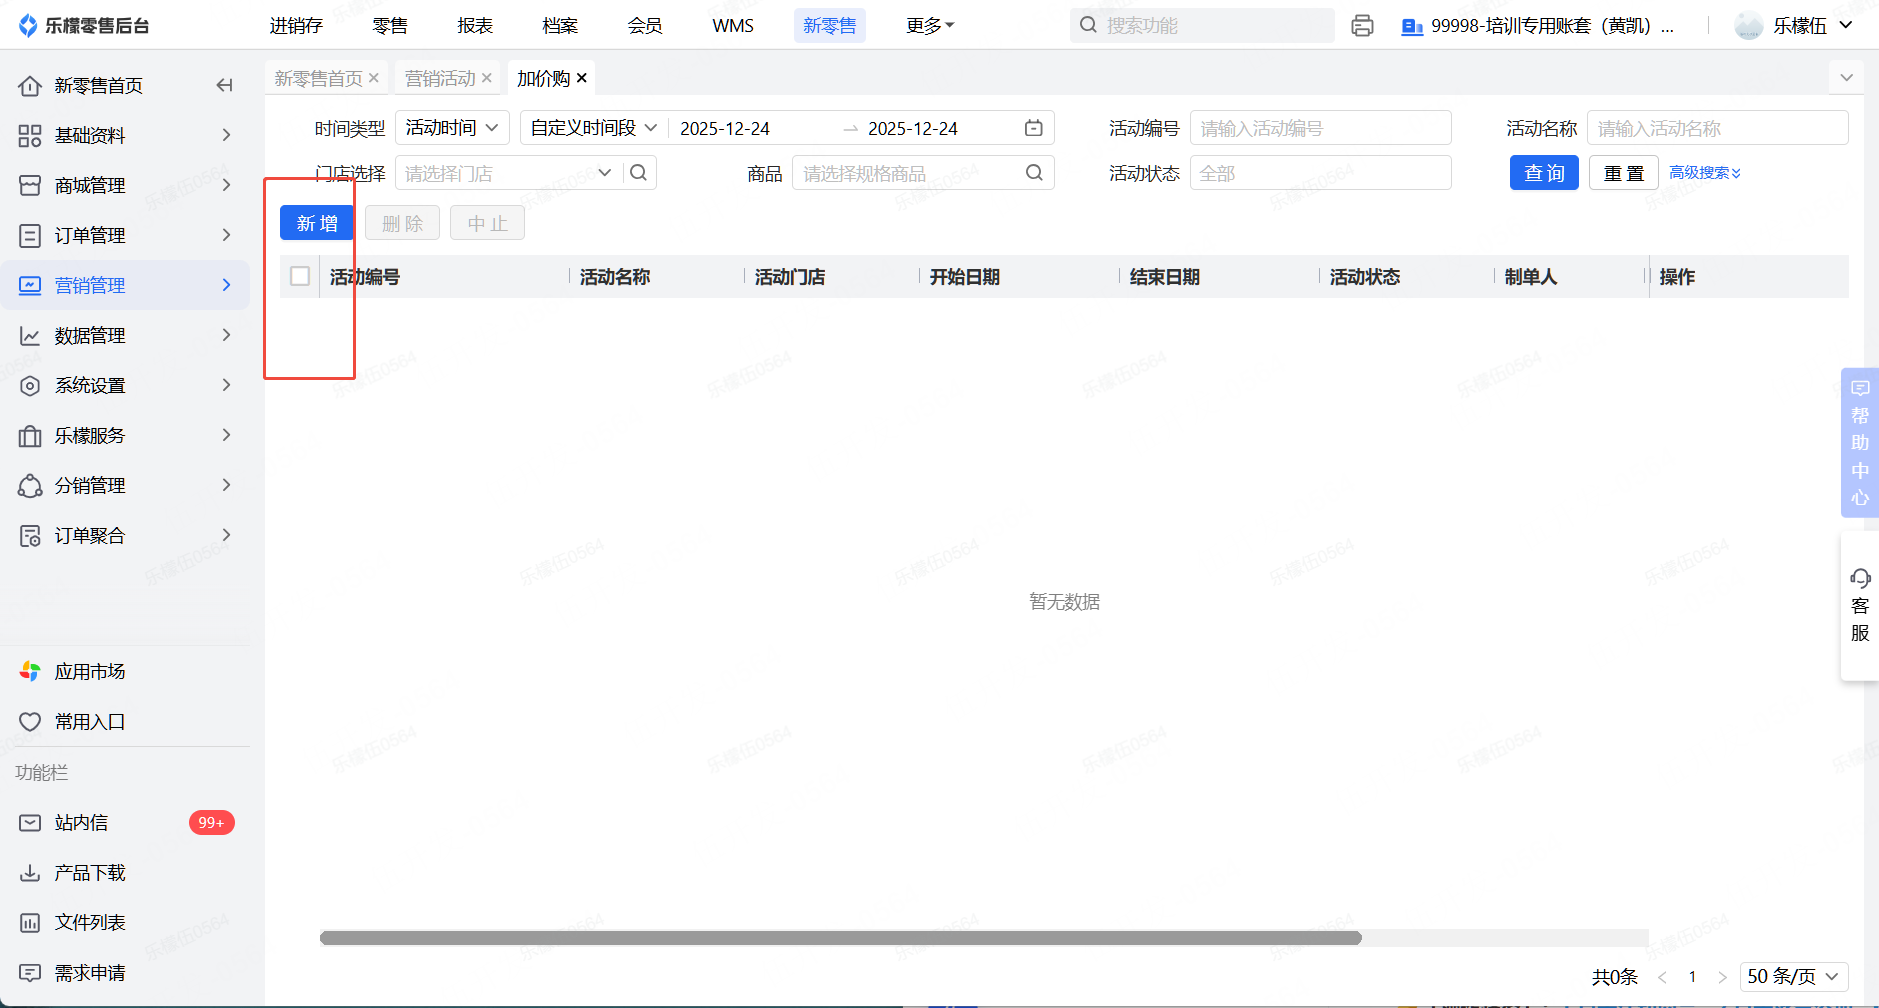The height and width of the screenshot is (1008, 1879).
Task: Expand the tab list chevron at right
Action: [1846, 78]
